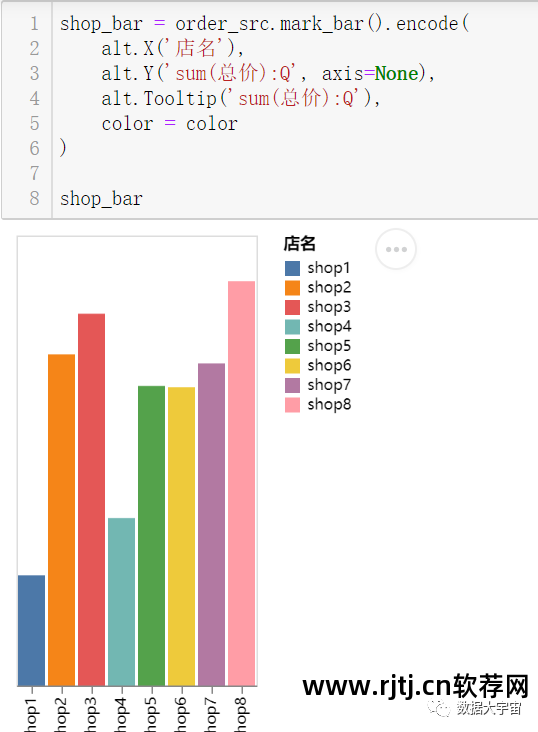Click the shop4 teal legend swatch
538x732 pixels.
click(292, 327)
